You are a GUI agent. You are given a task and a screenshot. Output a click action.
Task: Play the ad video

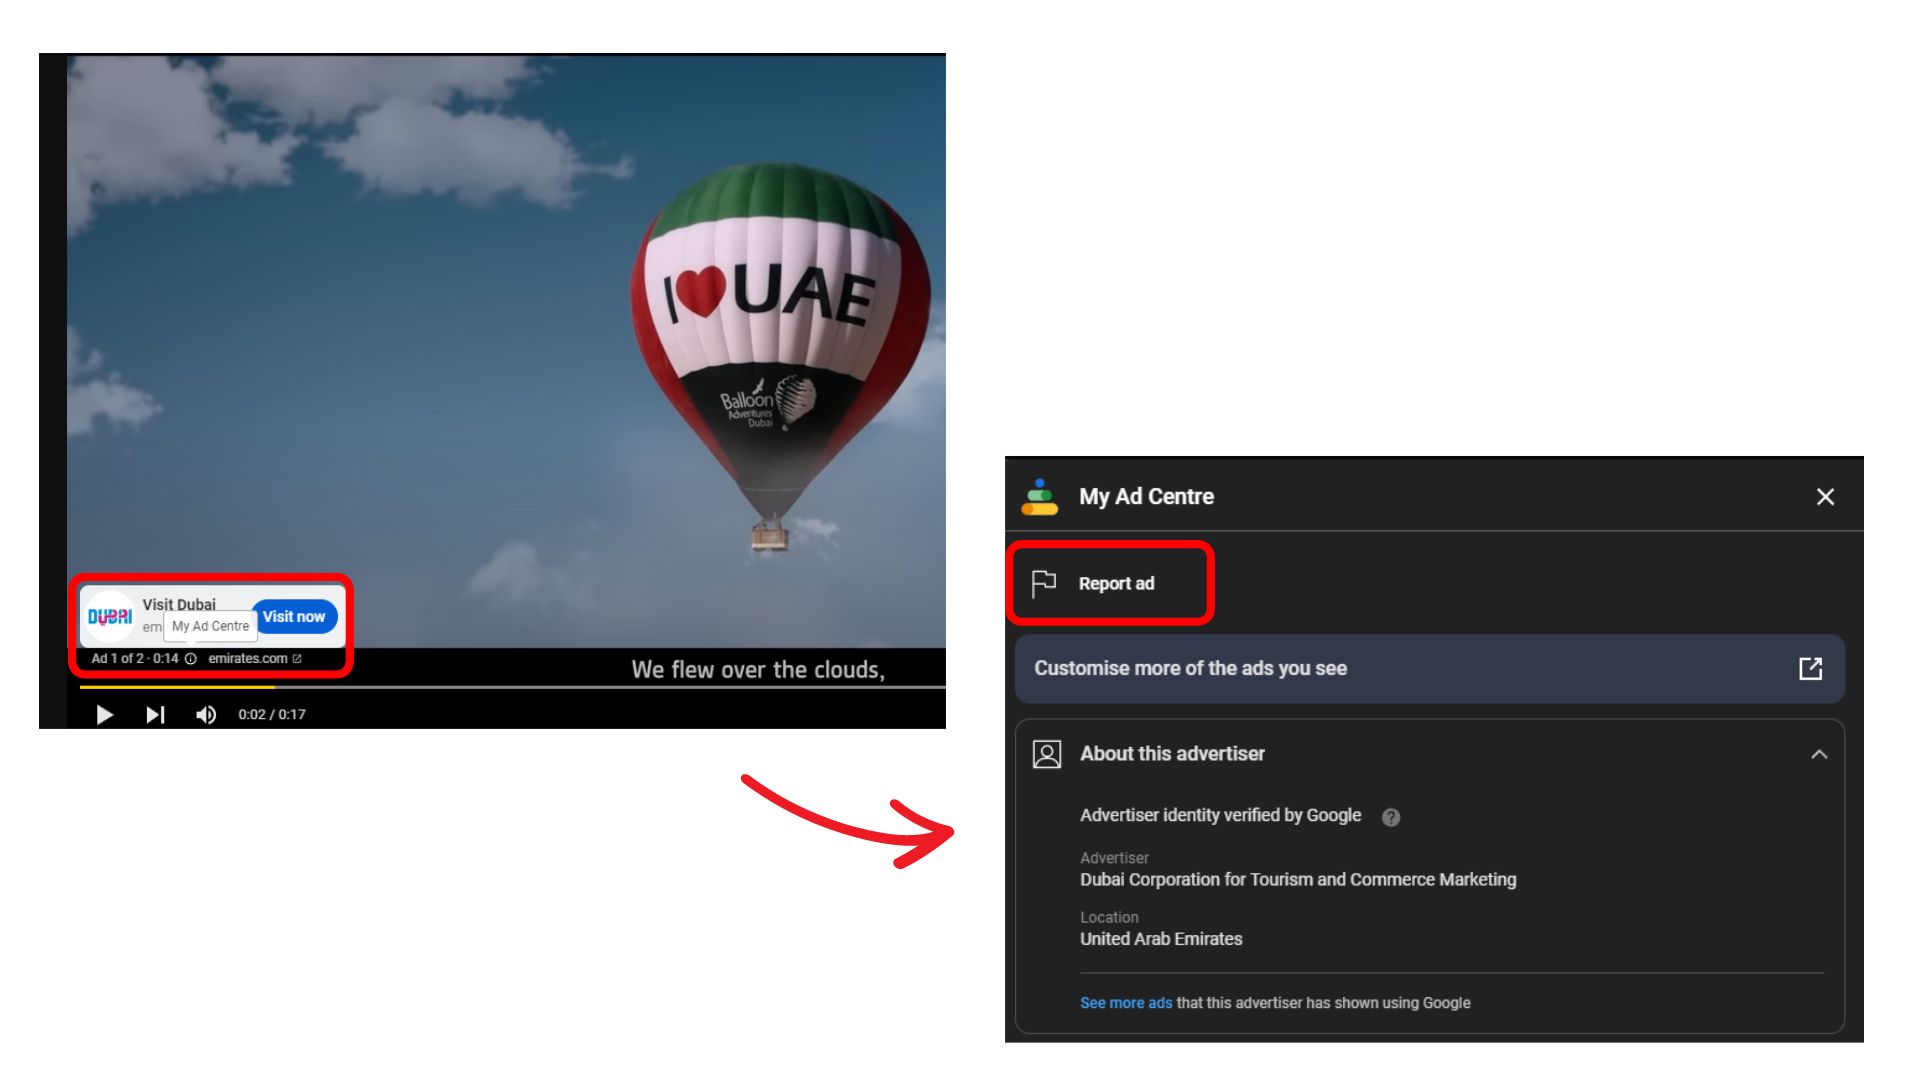(x=105, y=715)
